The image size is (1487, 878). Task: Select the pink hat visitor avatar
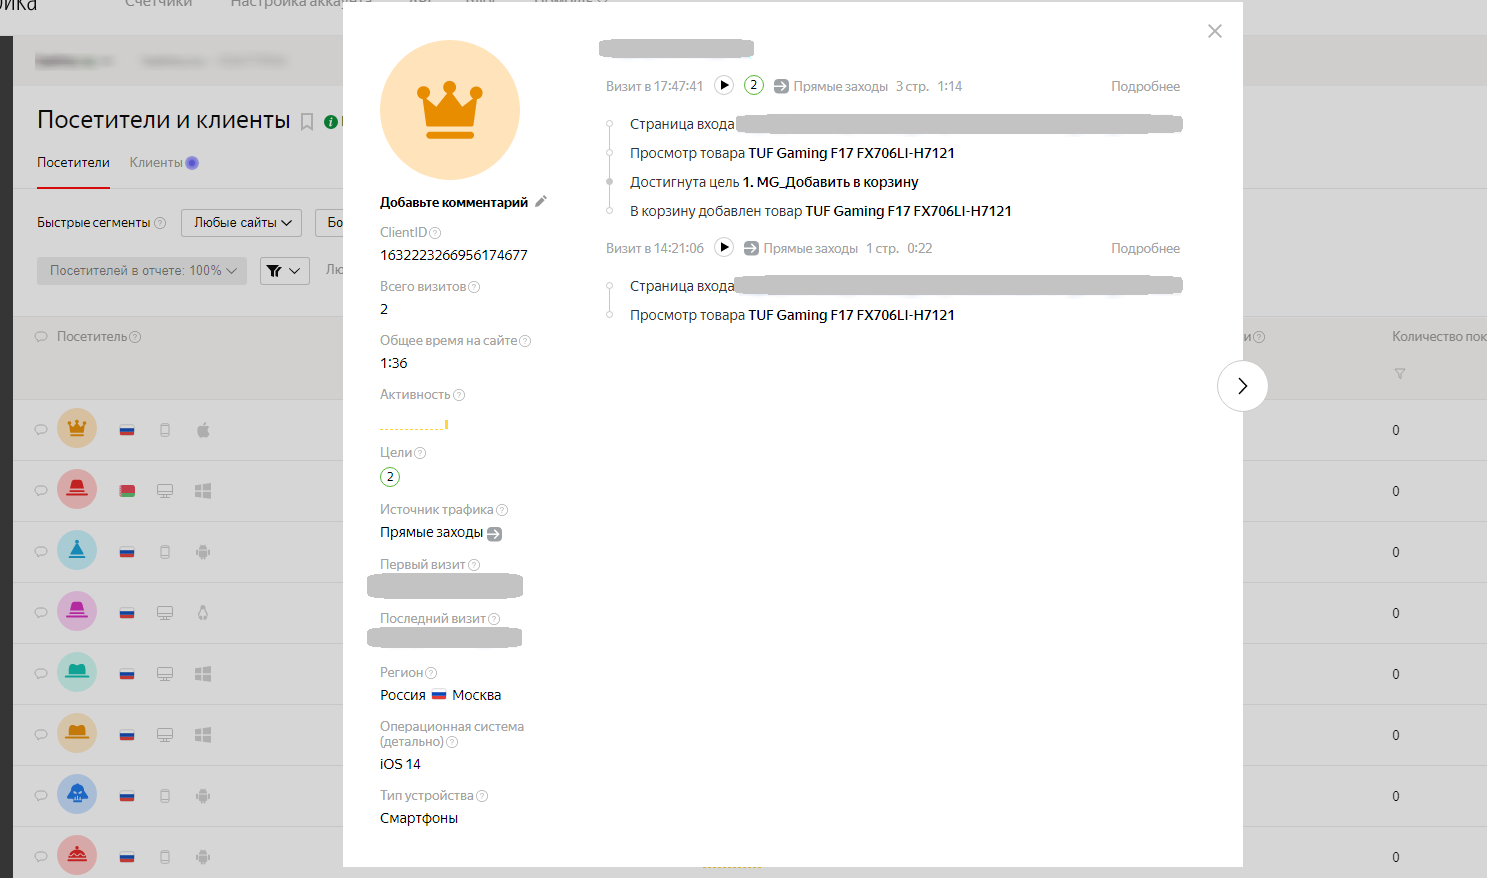point(77,612)
